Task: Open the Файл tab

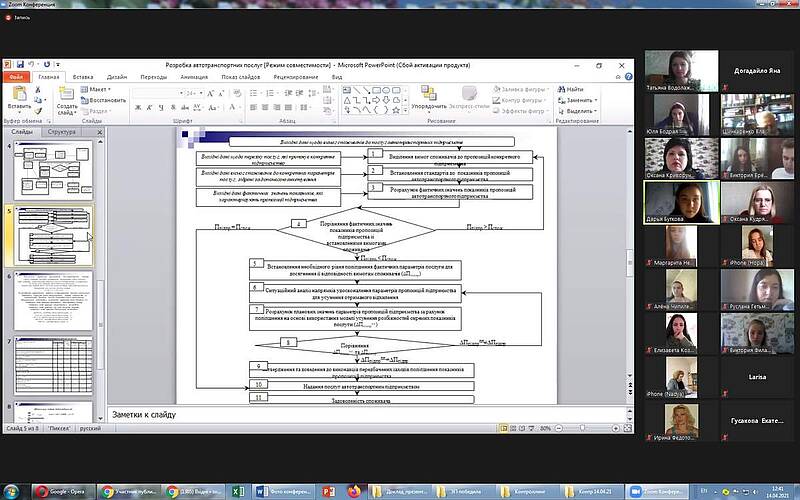Action: pos(16,77)
